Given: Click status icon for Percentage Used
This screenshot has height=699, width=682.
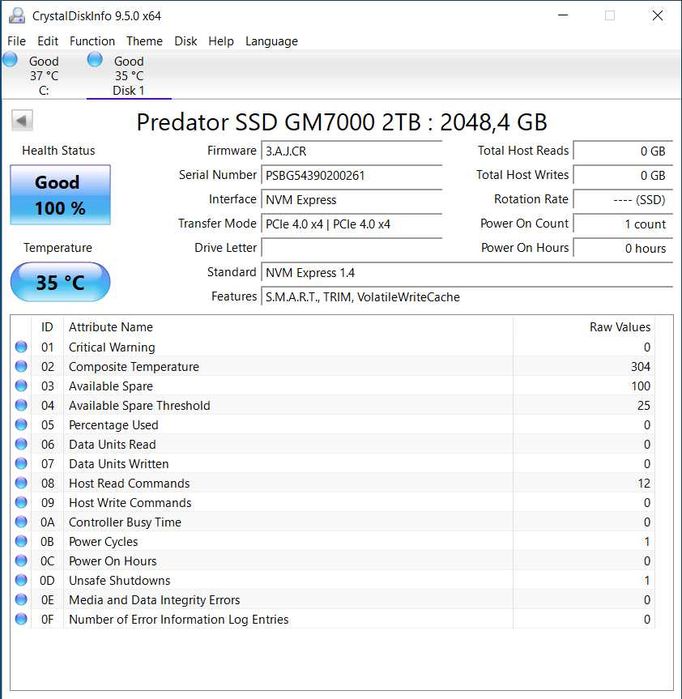Looking at the screenshot, I should 21,424.
